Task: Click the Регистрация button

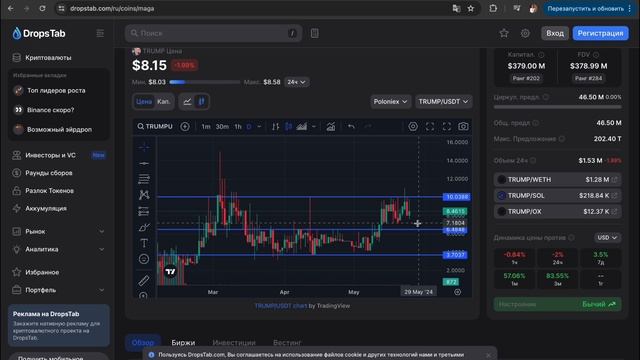Action: [600, 33]
